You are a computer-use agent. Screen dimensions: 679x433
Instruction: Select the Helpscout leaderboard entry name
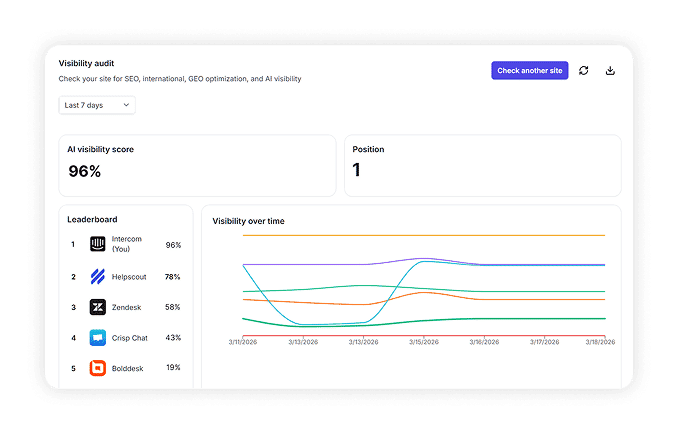(129, 277)
